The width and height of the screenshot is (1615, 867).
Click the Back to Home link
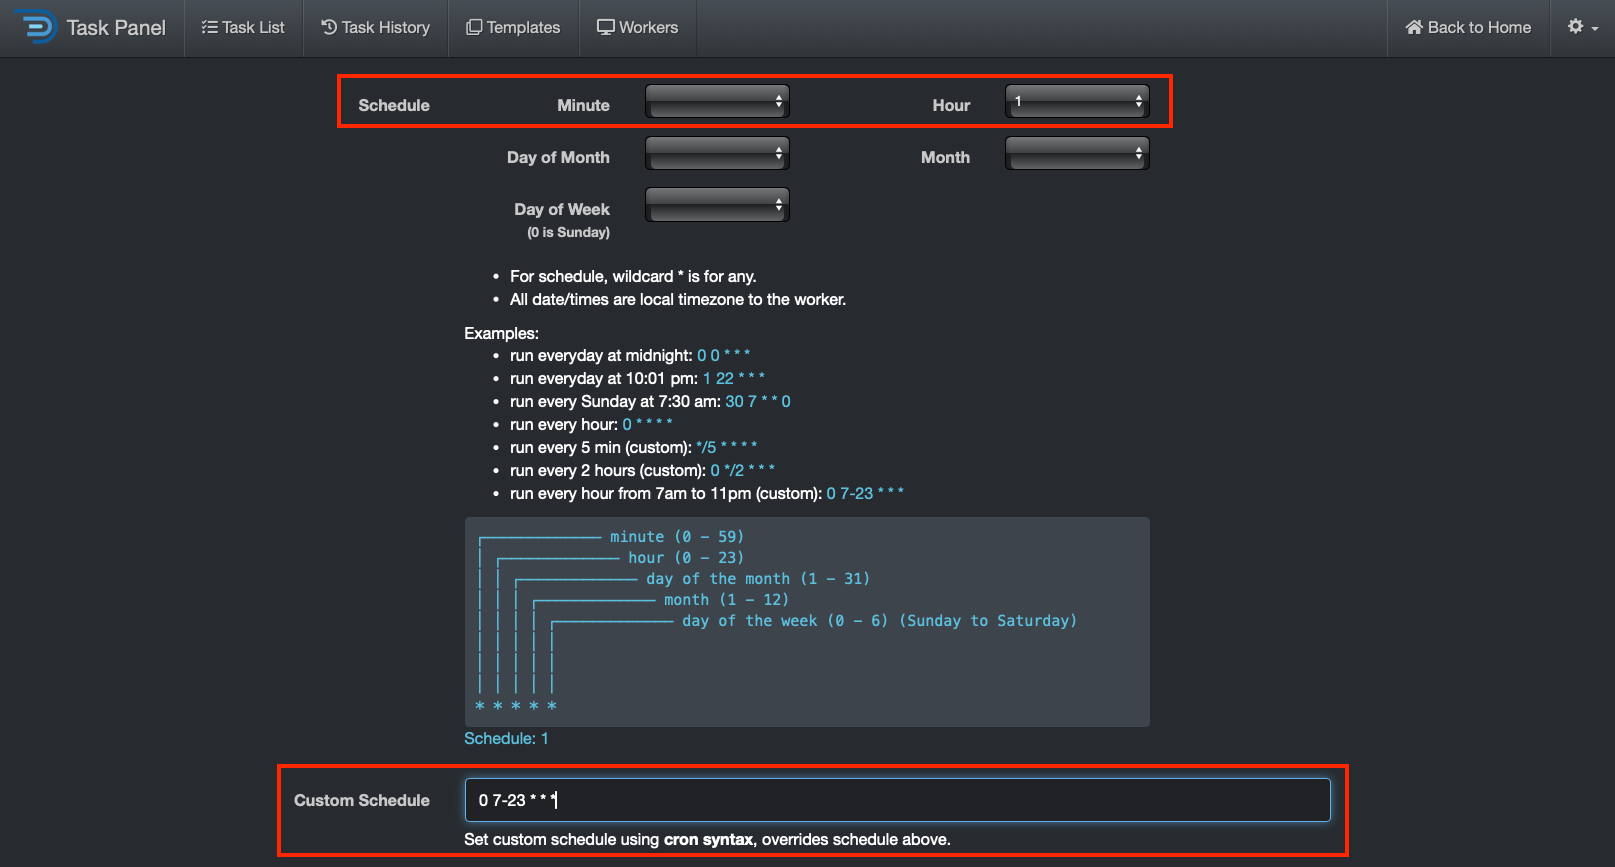(x=1468, y=28)
